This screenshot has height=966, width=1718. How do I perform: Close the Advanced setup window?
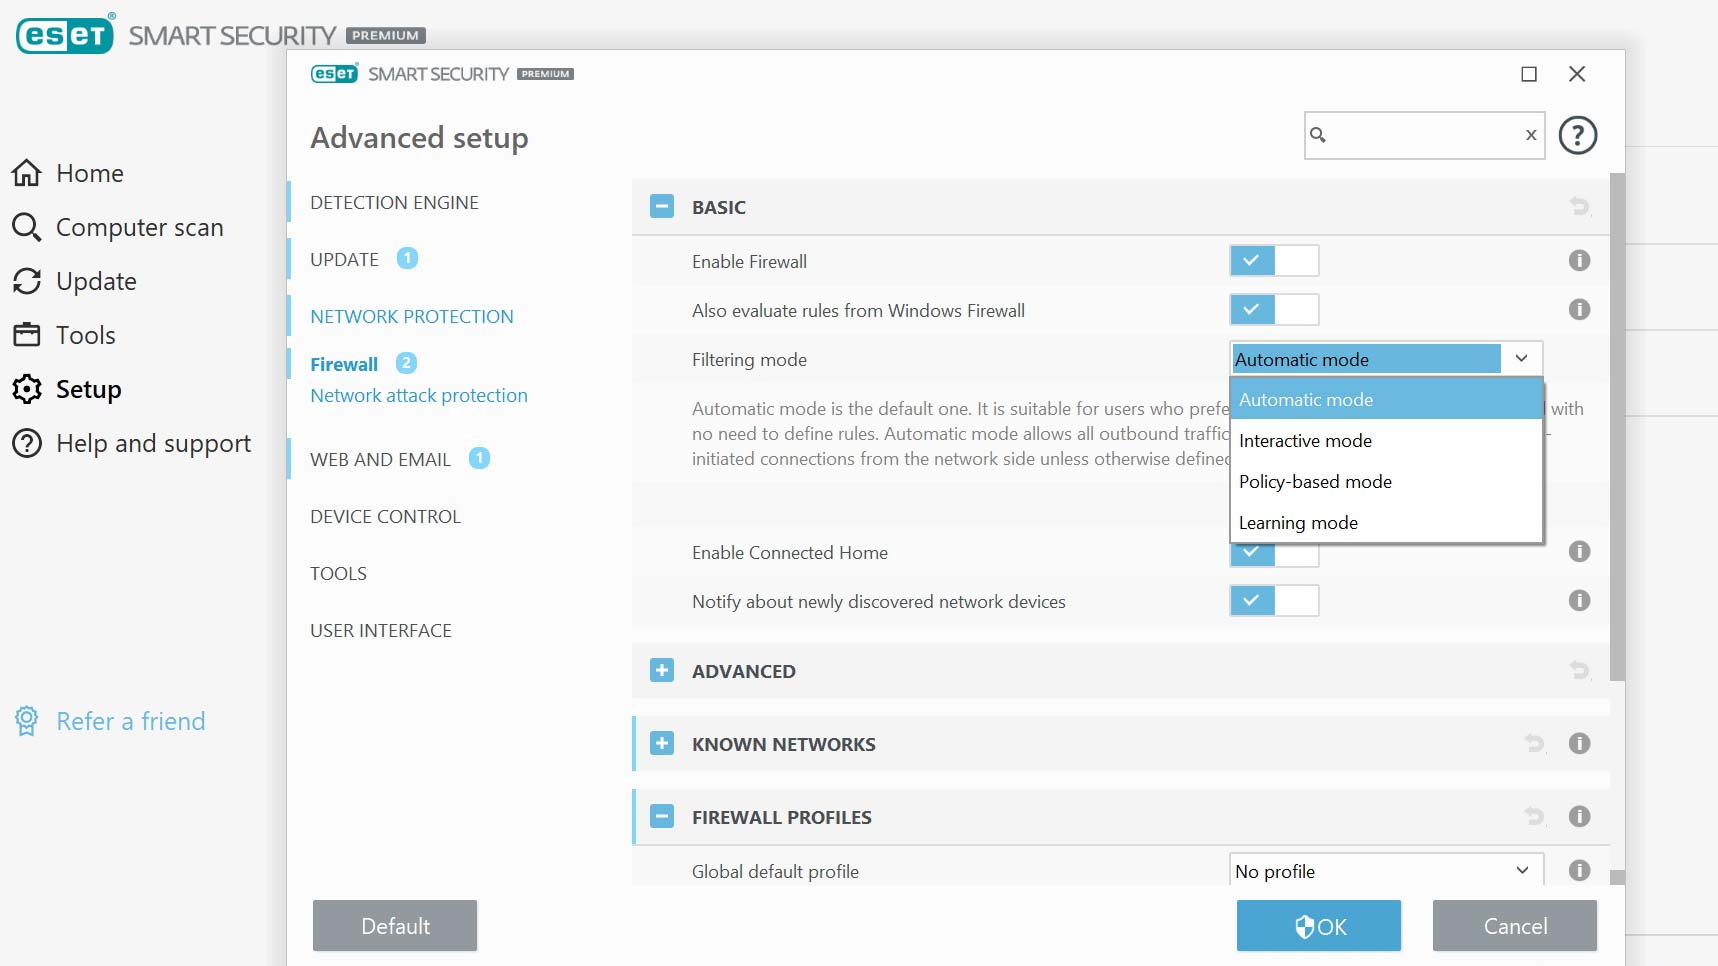1577,74
